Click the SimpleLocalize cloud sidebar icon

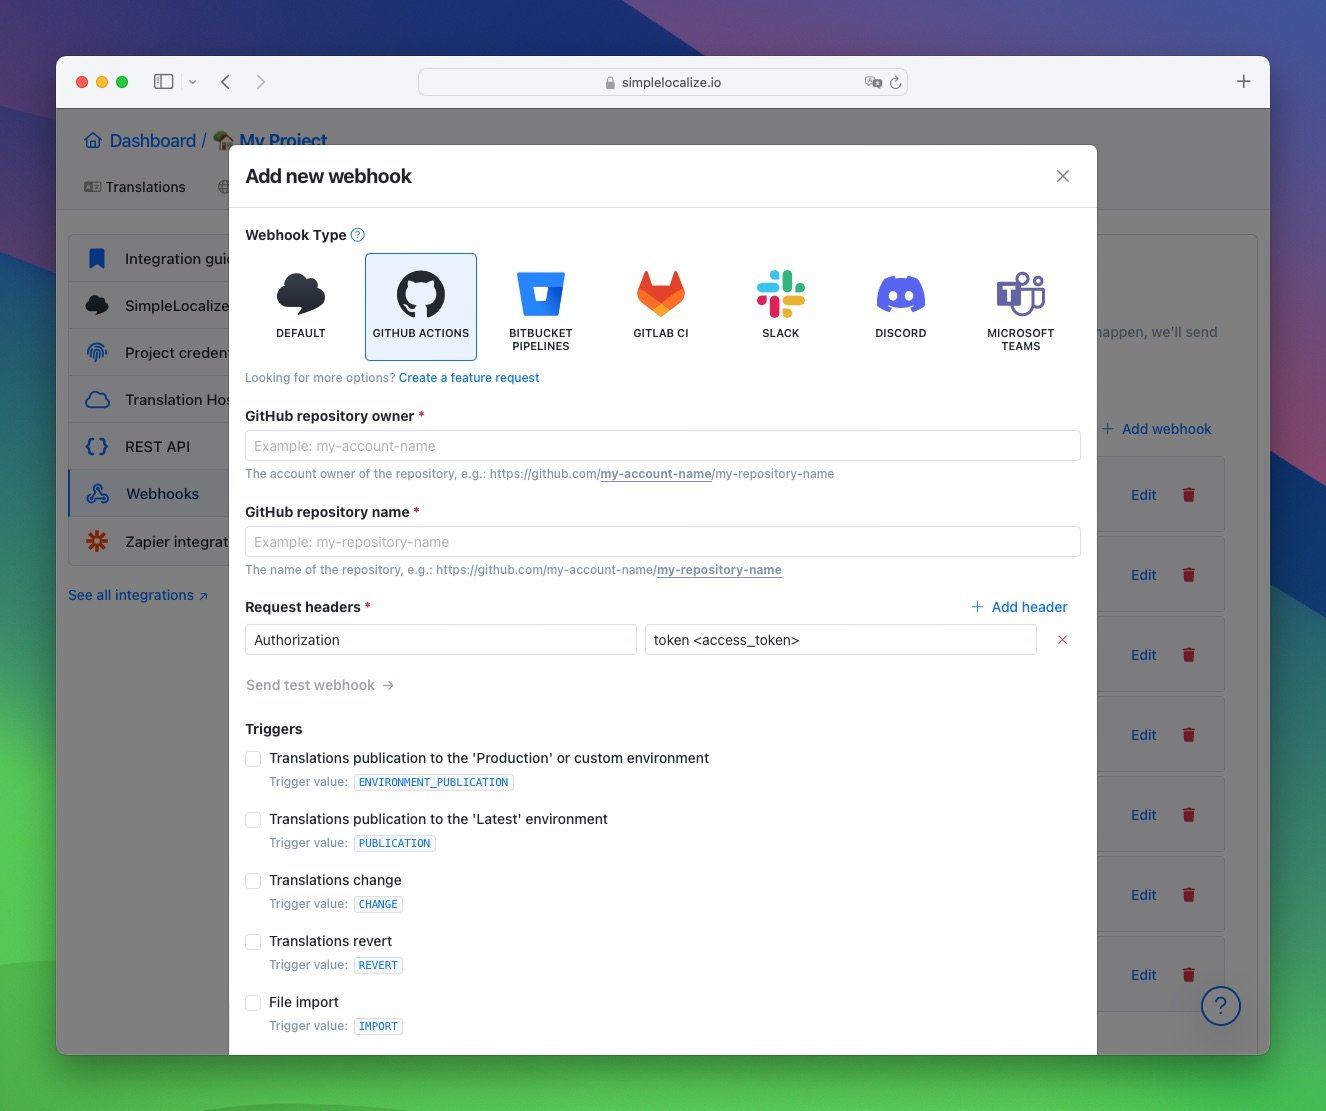pyautogui.click(x=97, y=305)
